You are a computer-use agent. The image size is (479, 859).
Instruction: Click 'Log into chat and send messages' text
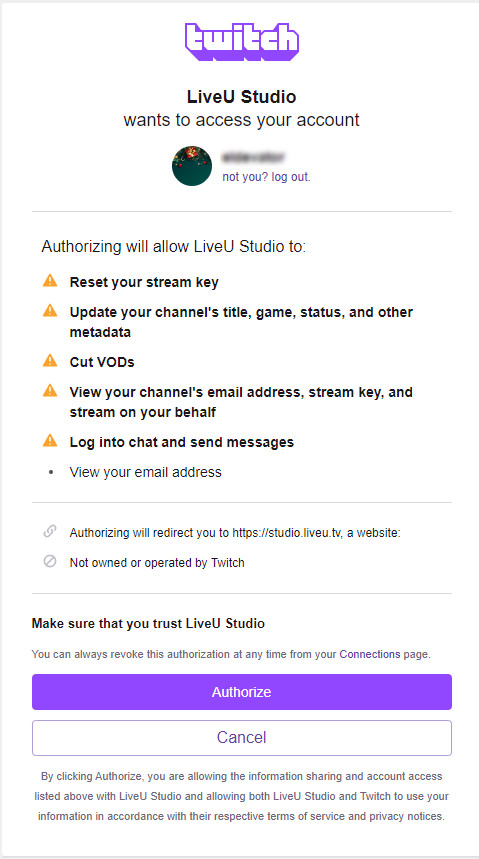click(x=181, y=442)
